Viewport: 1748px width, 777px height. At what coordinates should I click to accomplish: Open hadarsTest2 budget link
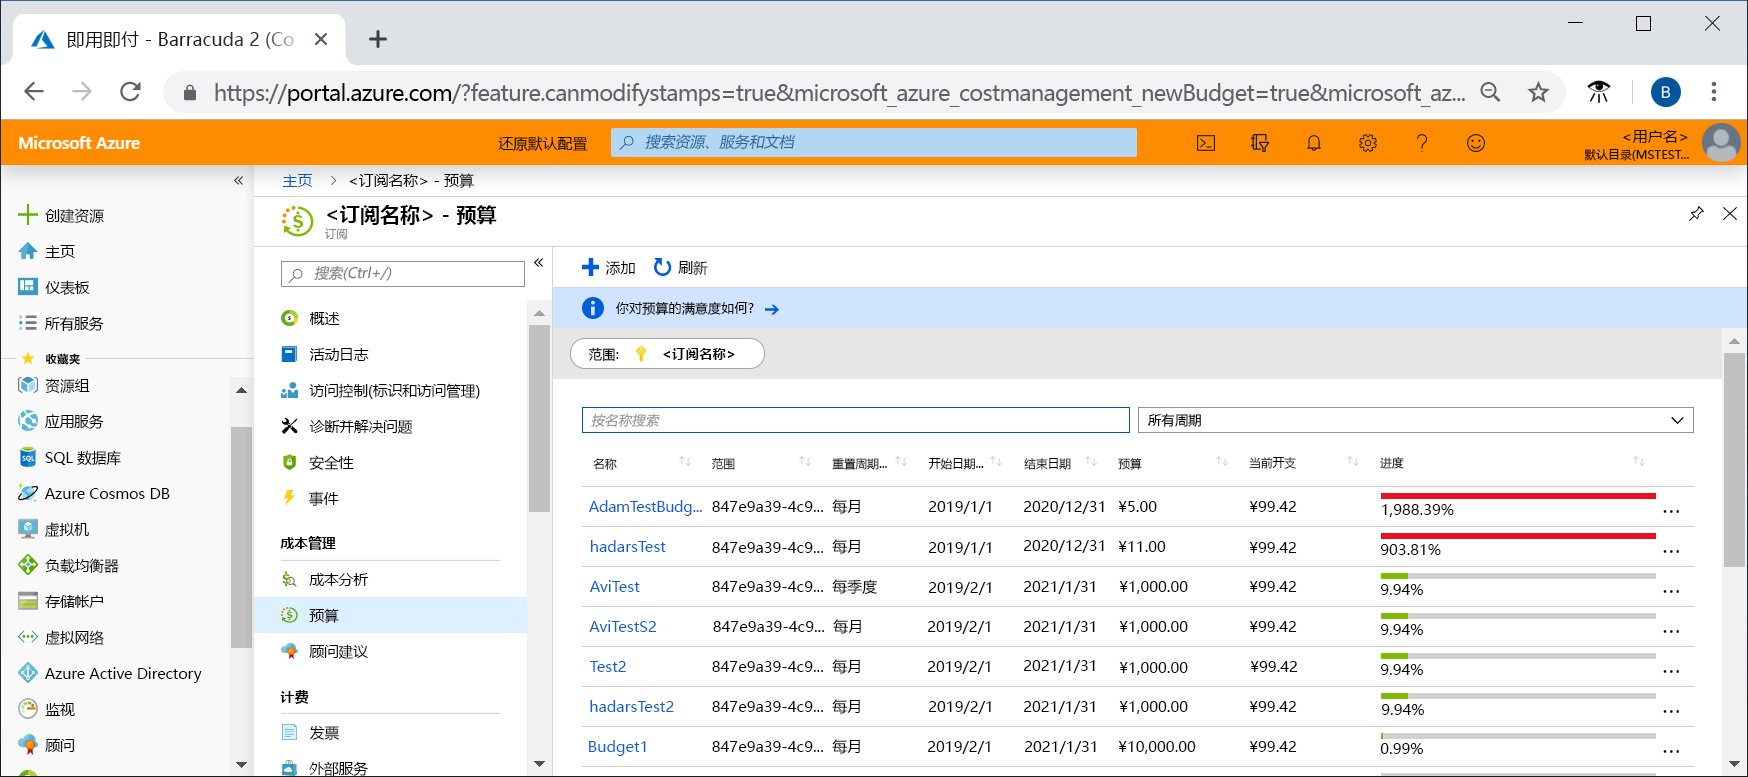pos(631,707)
